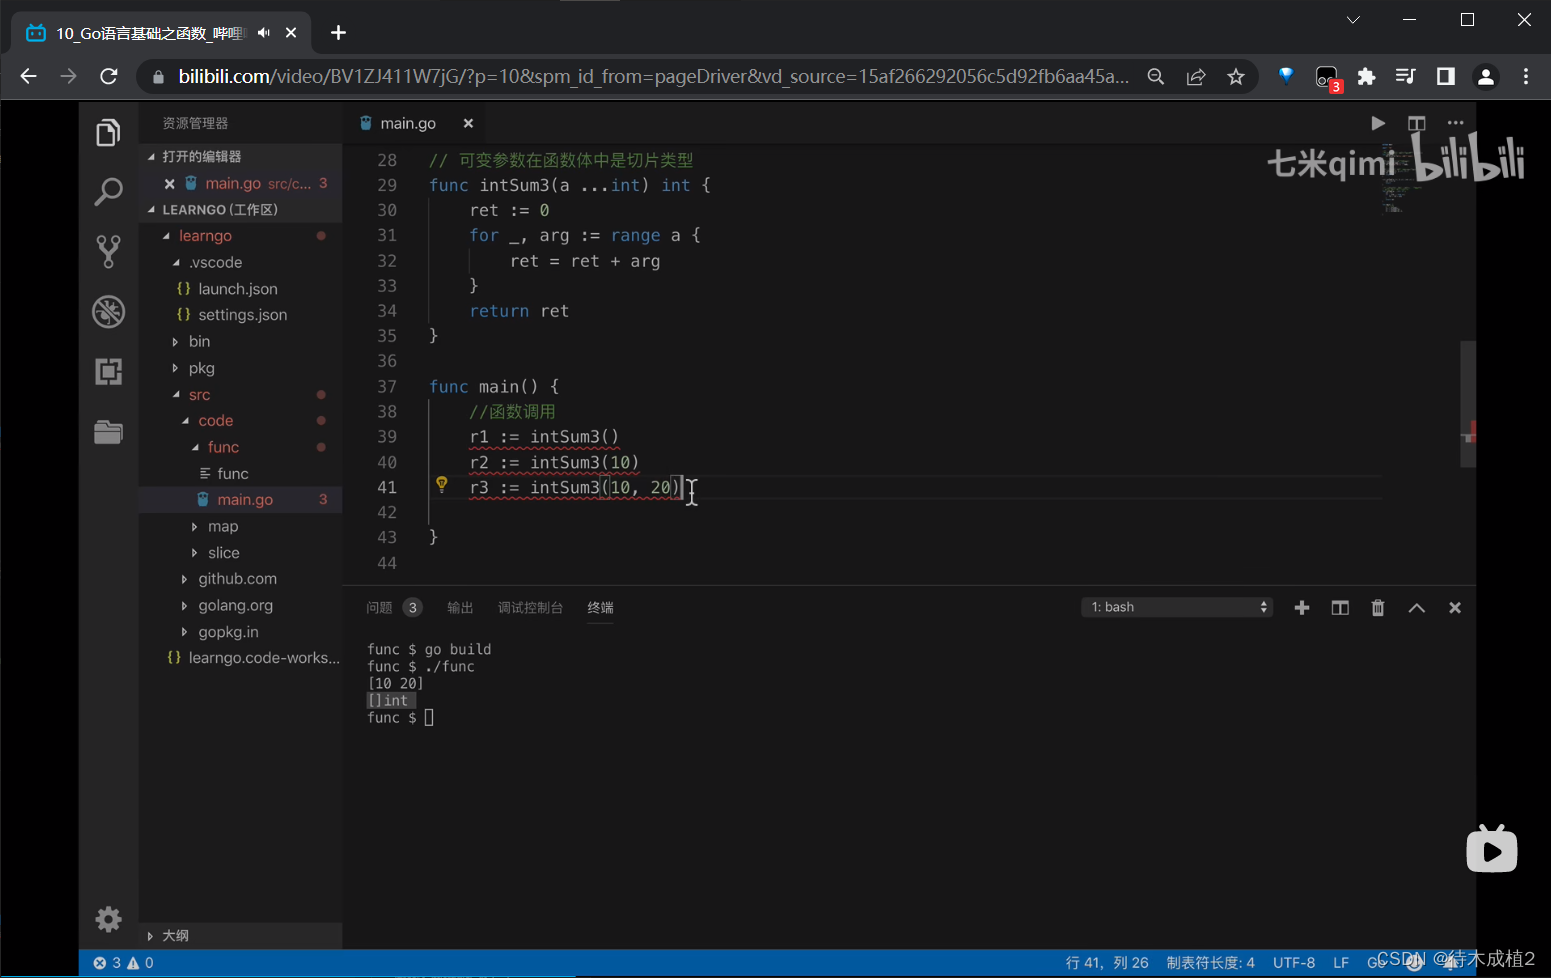Click the browser address bar URL

654,76
